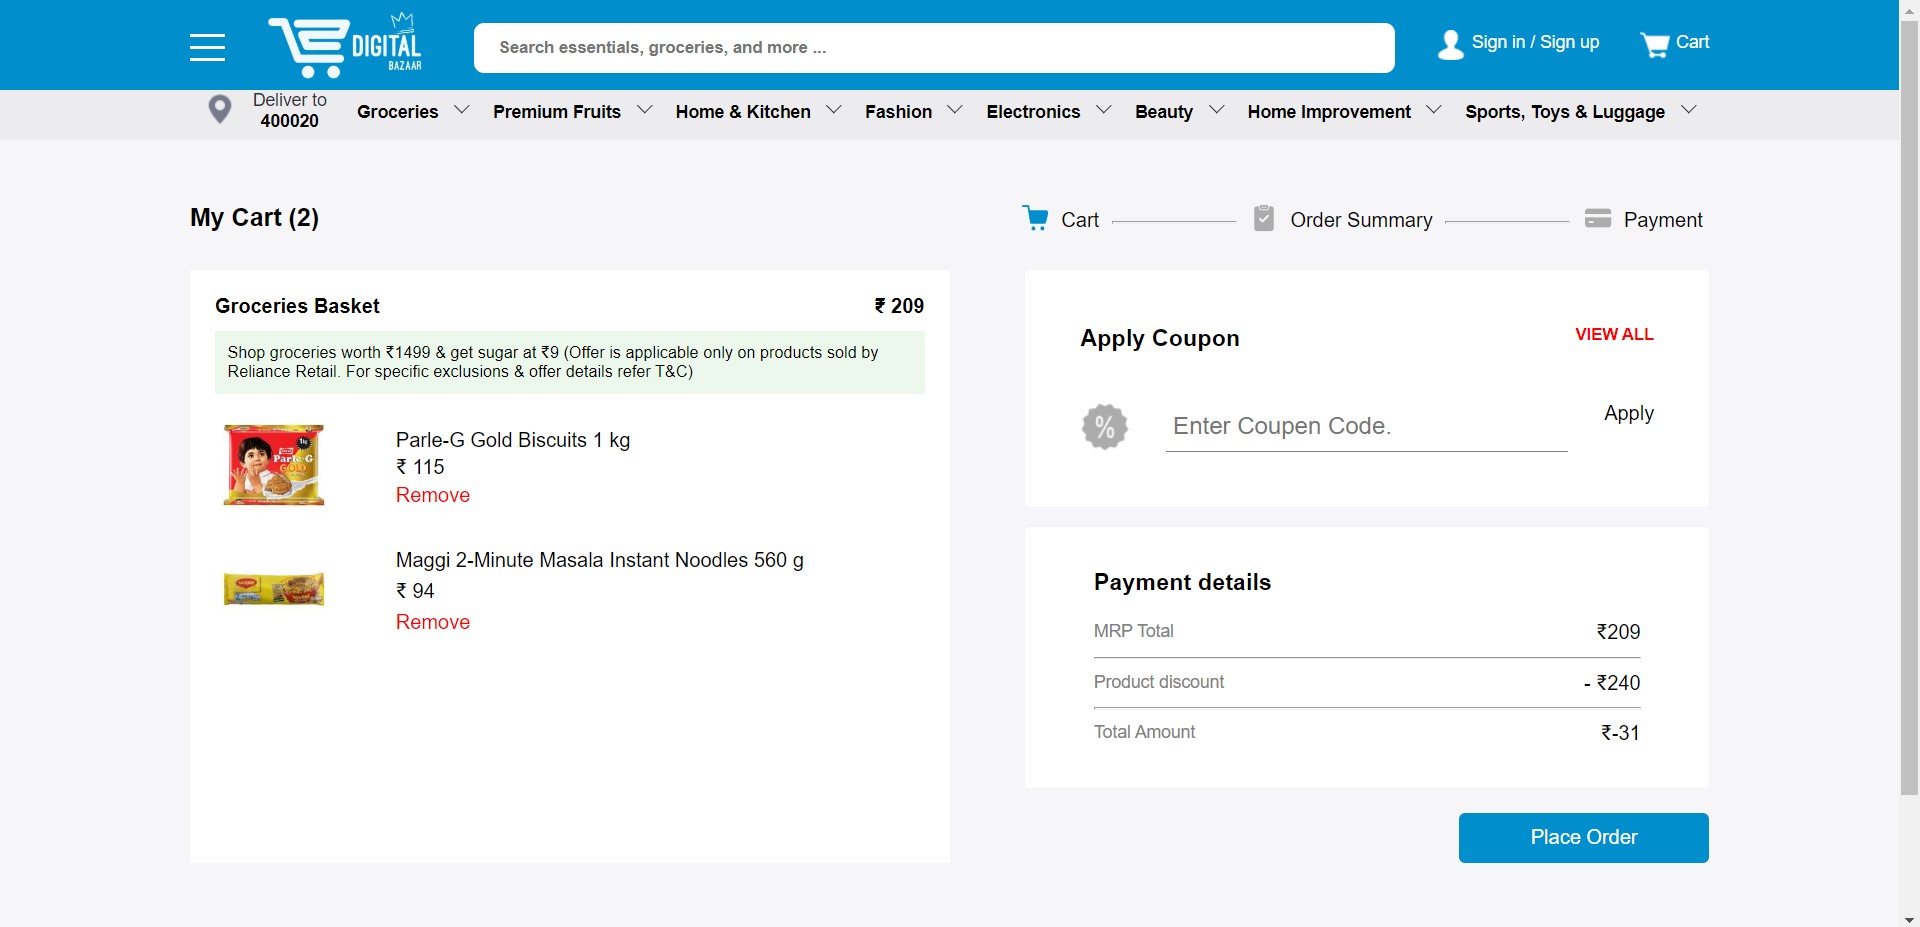The height and width of the screenshot is (927, 1920).
Task: Click the Parle-G Gold Biscuits 1 kg title
Action: [513, 440]
